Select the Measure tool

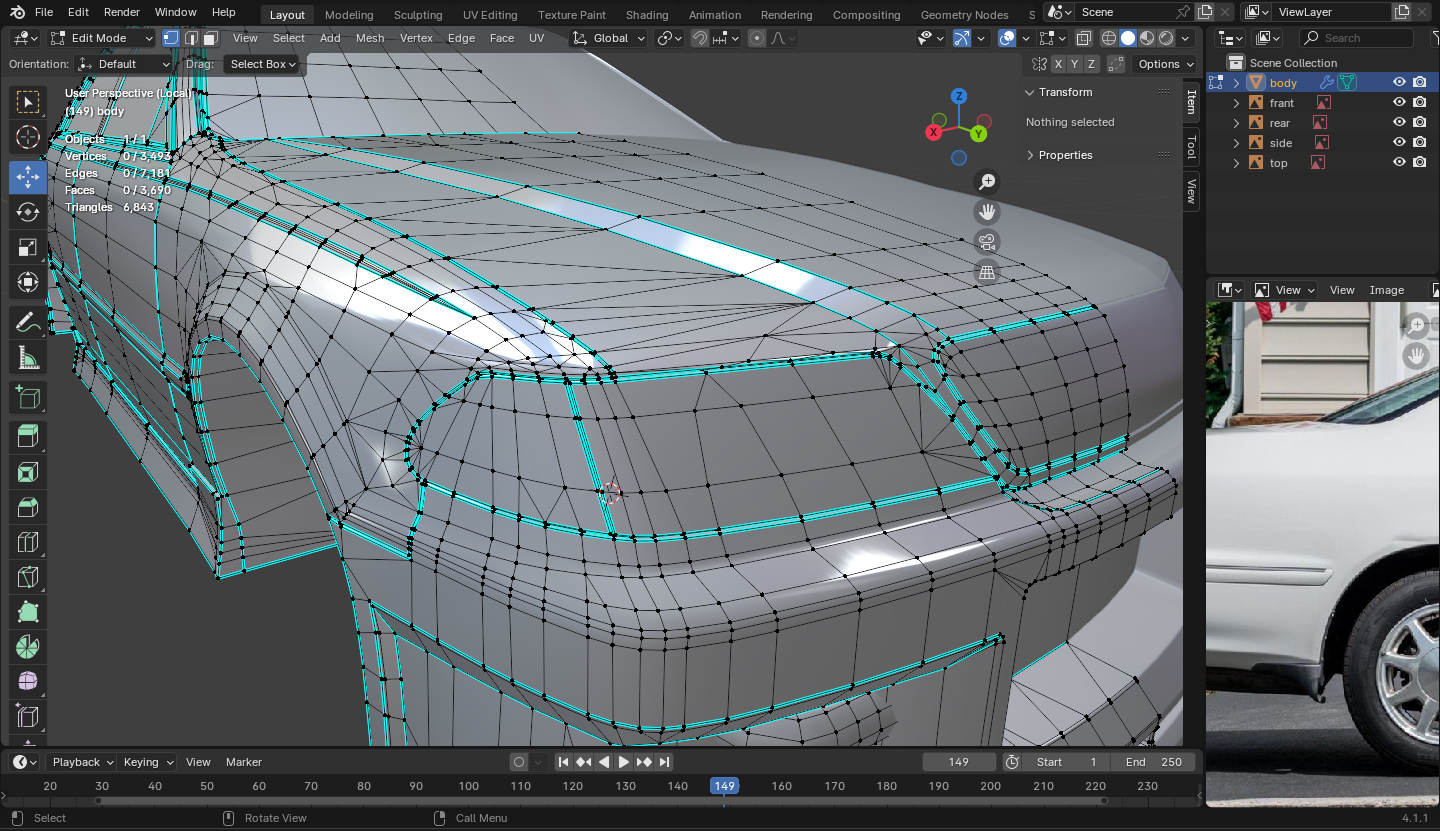[x=28, y=358]
